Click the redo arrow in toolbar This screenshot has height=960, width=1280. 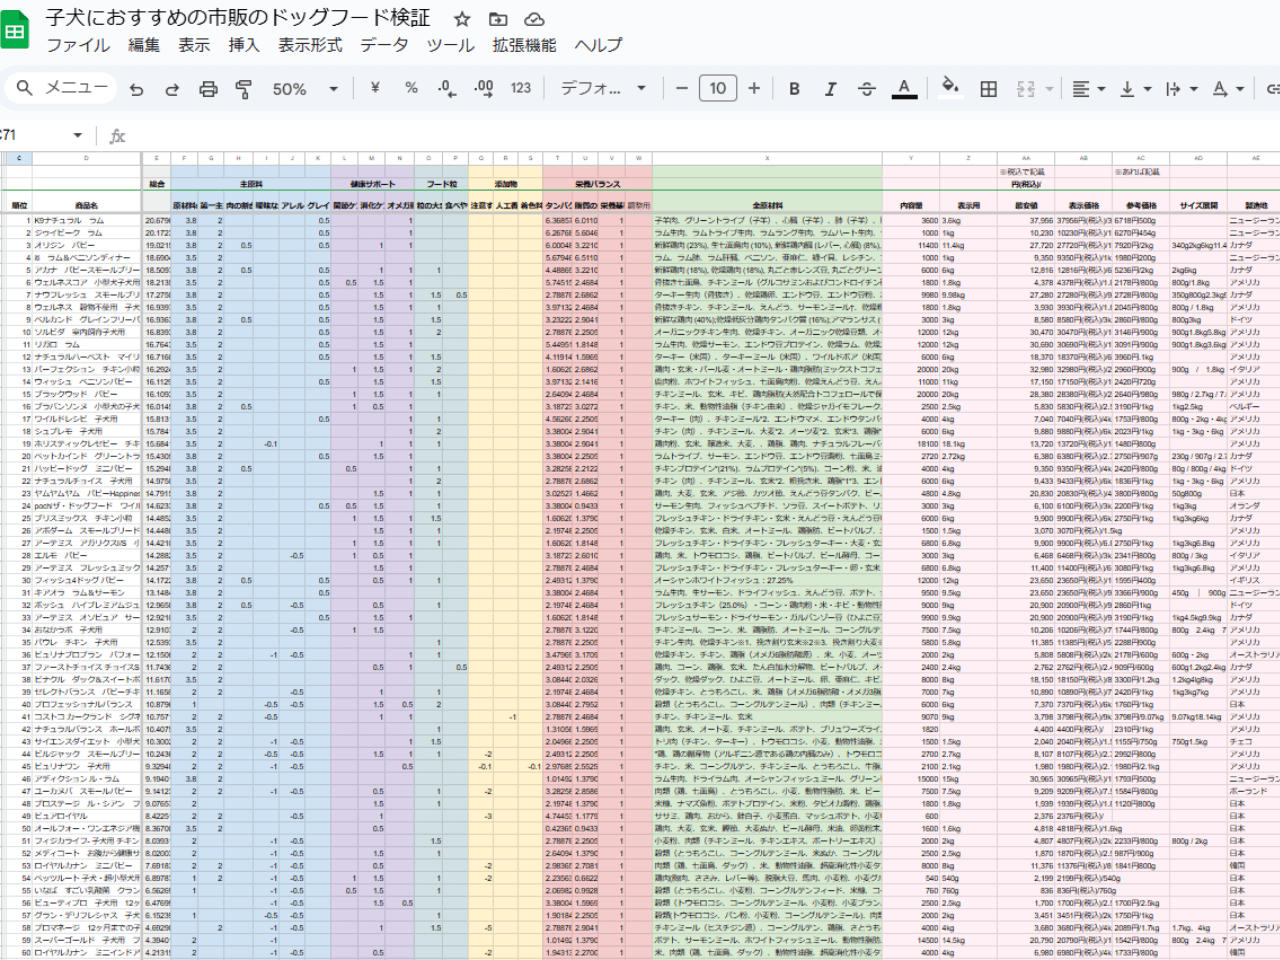coord(172,89)
